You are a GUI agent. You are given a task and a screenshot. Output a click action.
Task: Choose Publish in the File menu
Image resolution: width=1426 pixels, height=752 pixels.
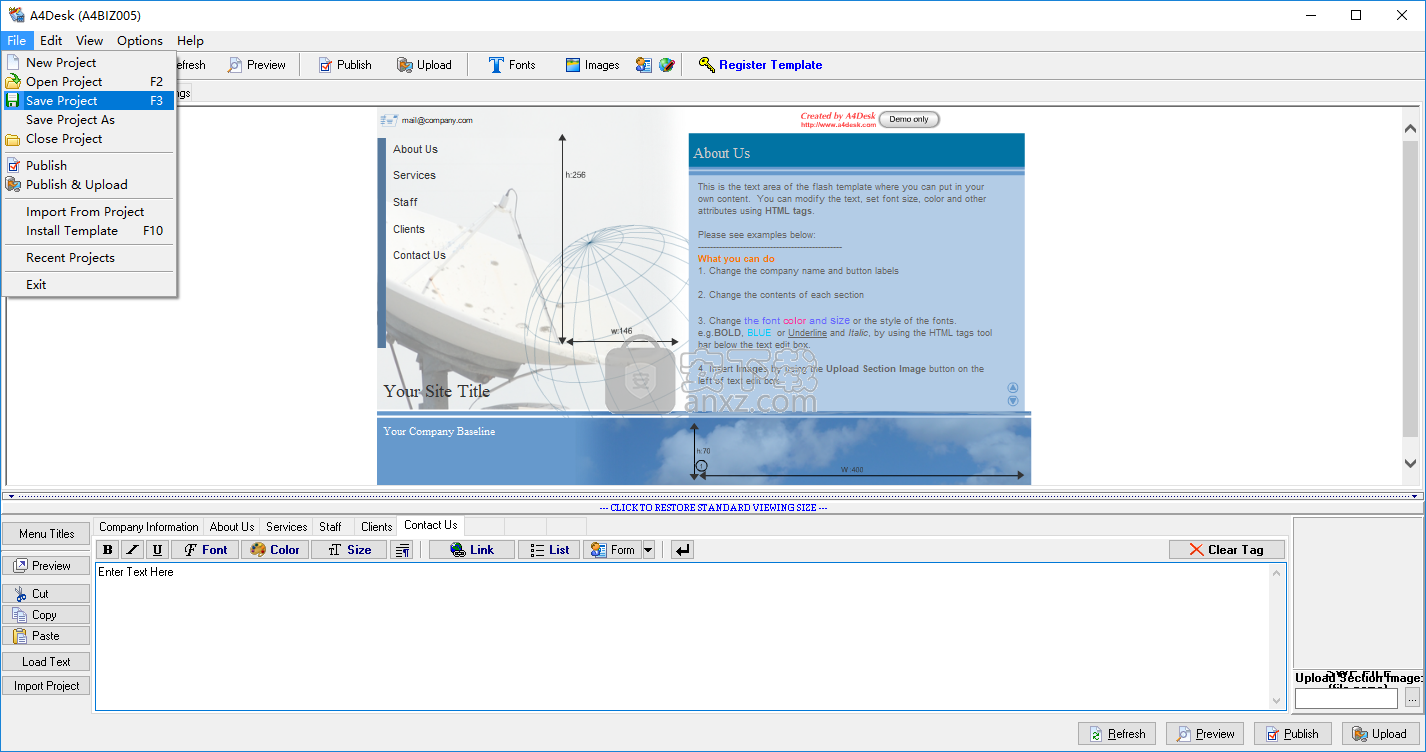pyautogui.click(x=89, y=166)
